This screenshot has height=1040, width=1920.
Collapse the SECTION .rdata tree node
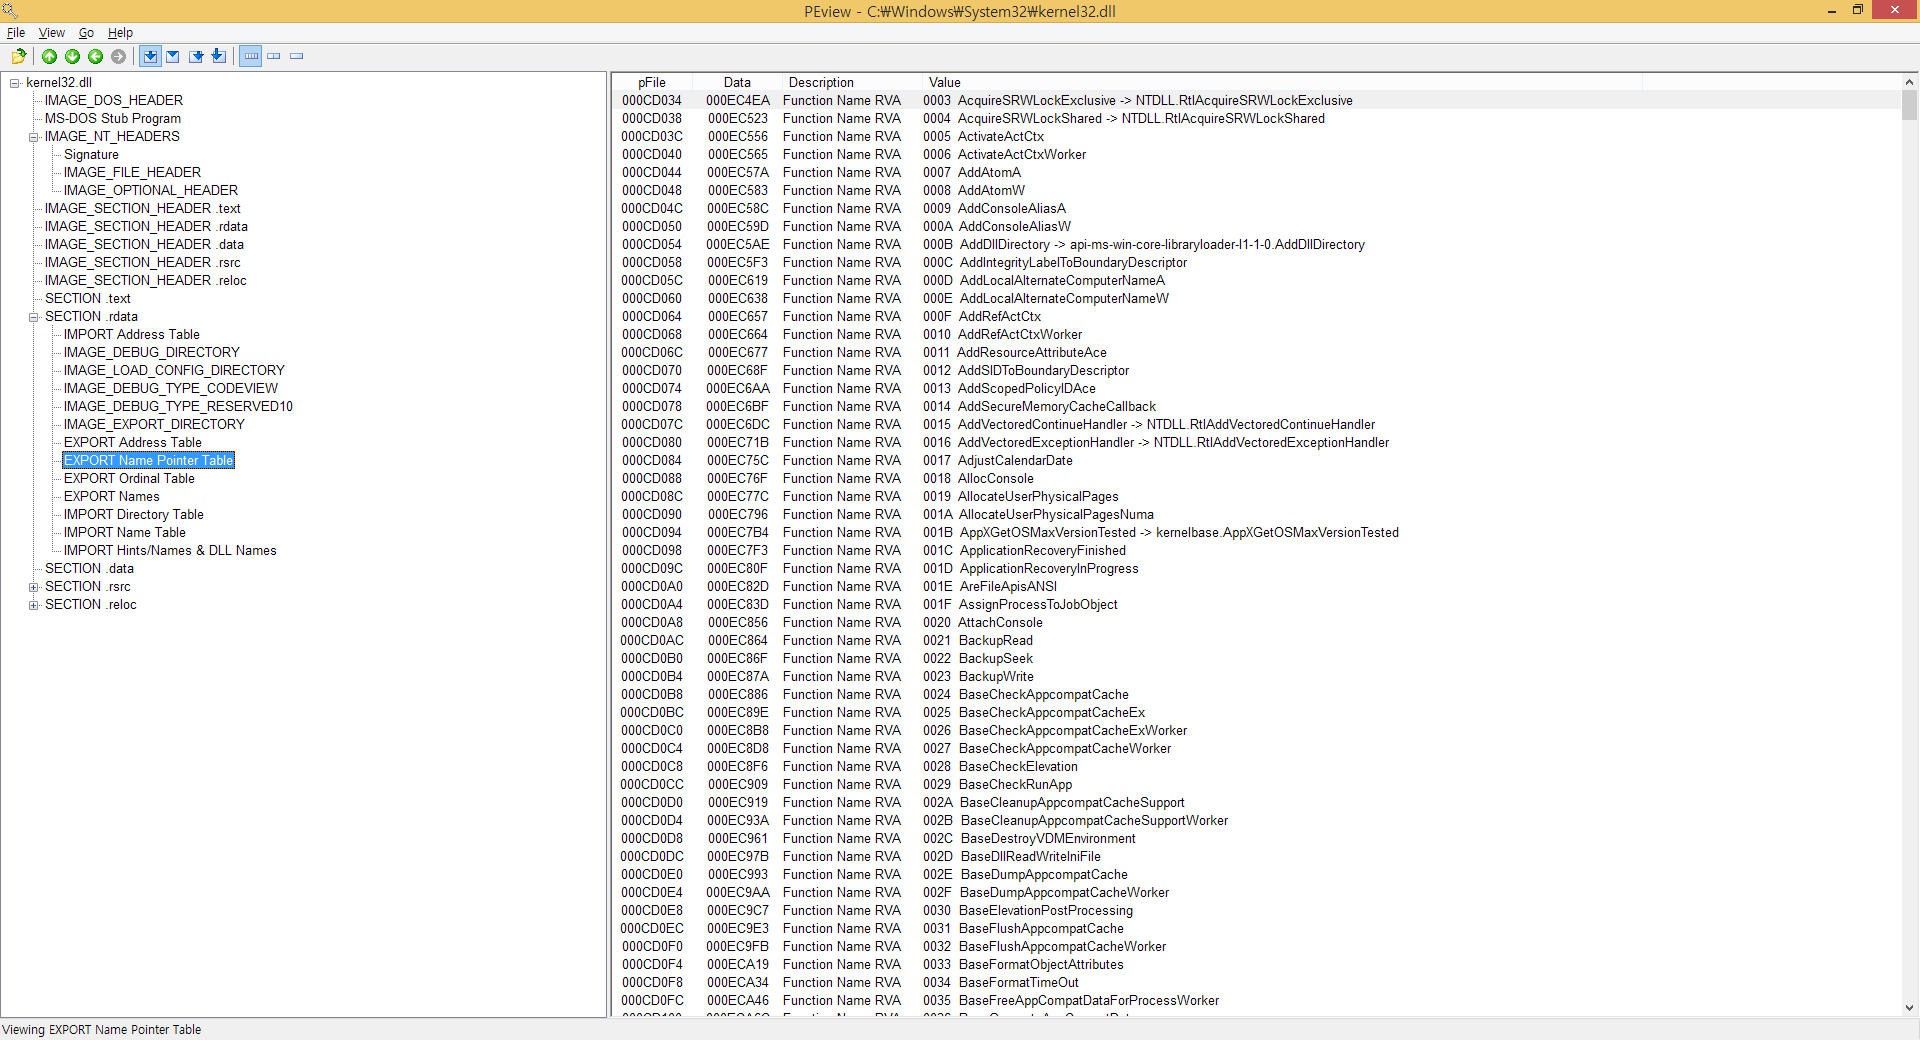[x=34, y=317]
